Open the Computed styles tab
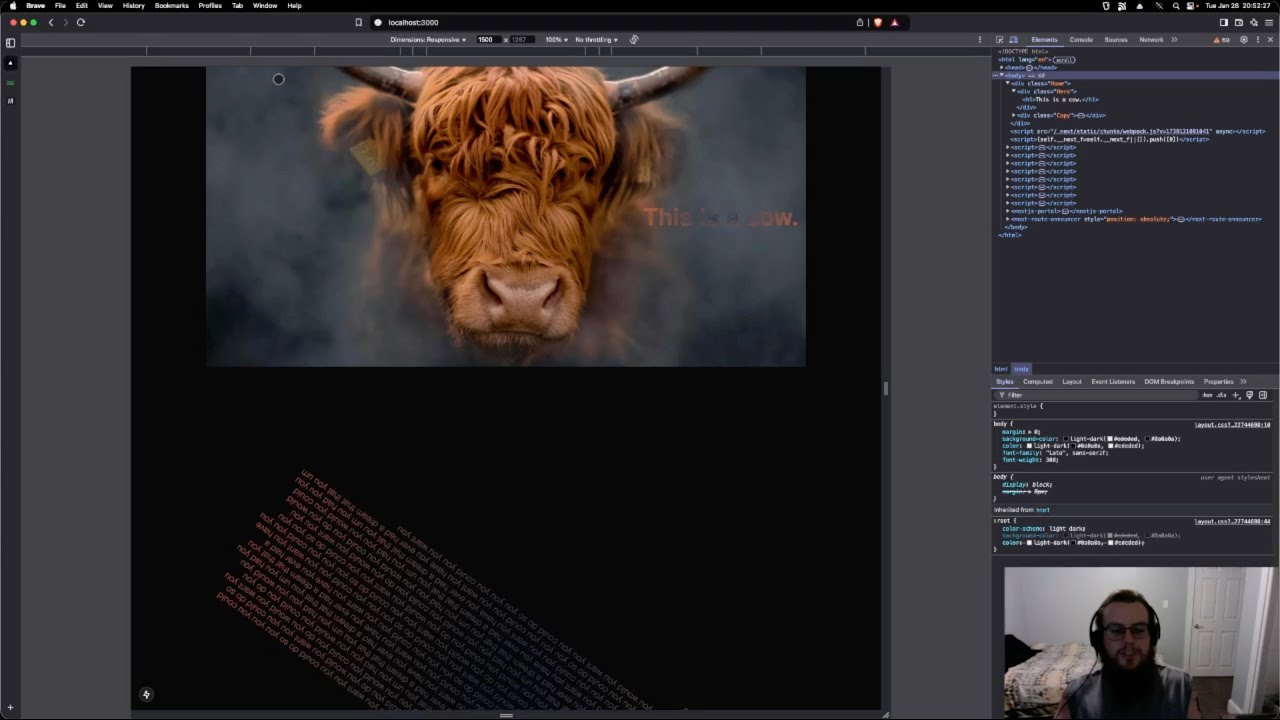Viewport: 1280px width, 720px height. 1038,381
